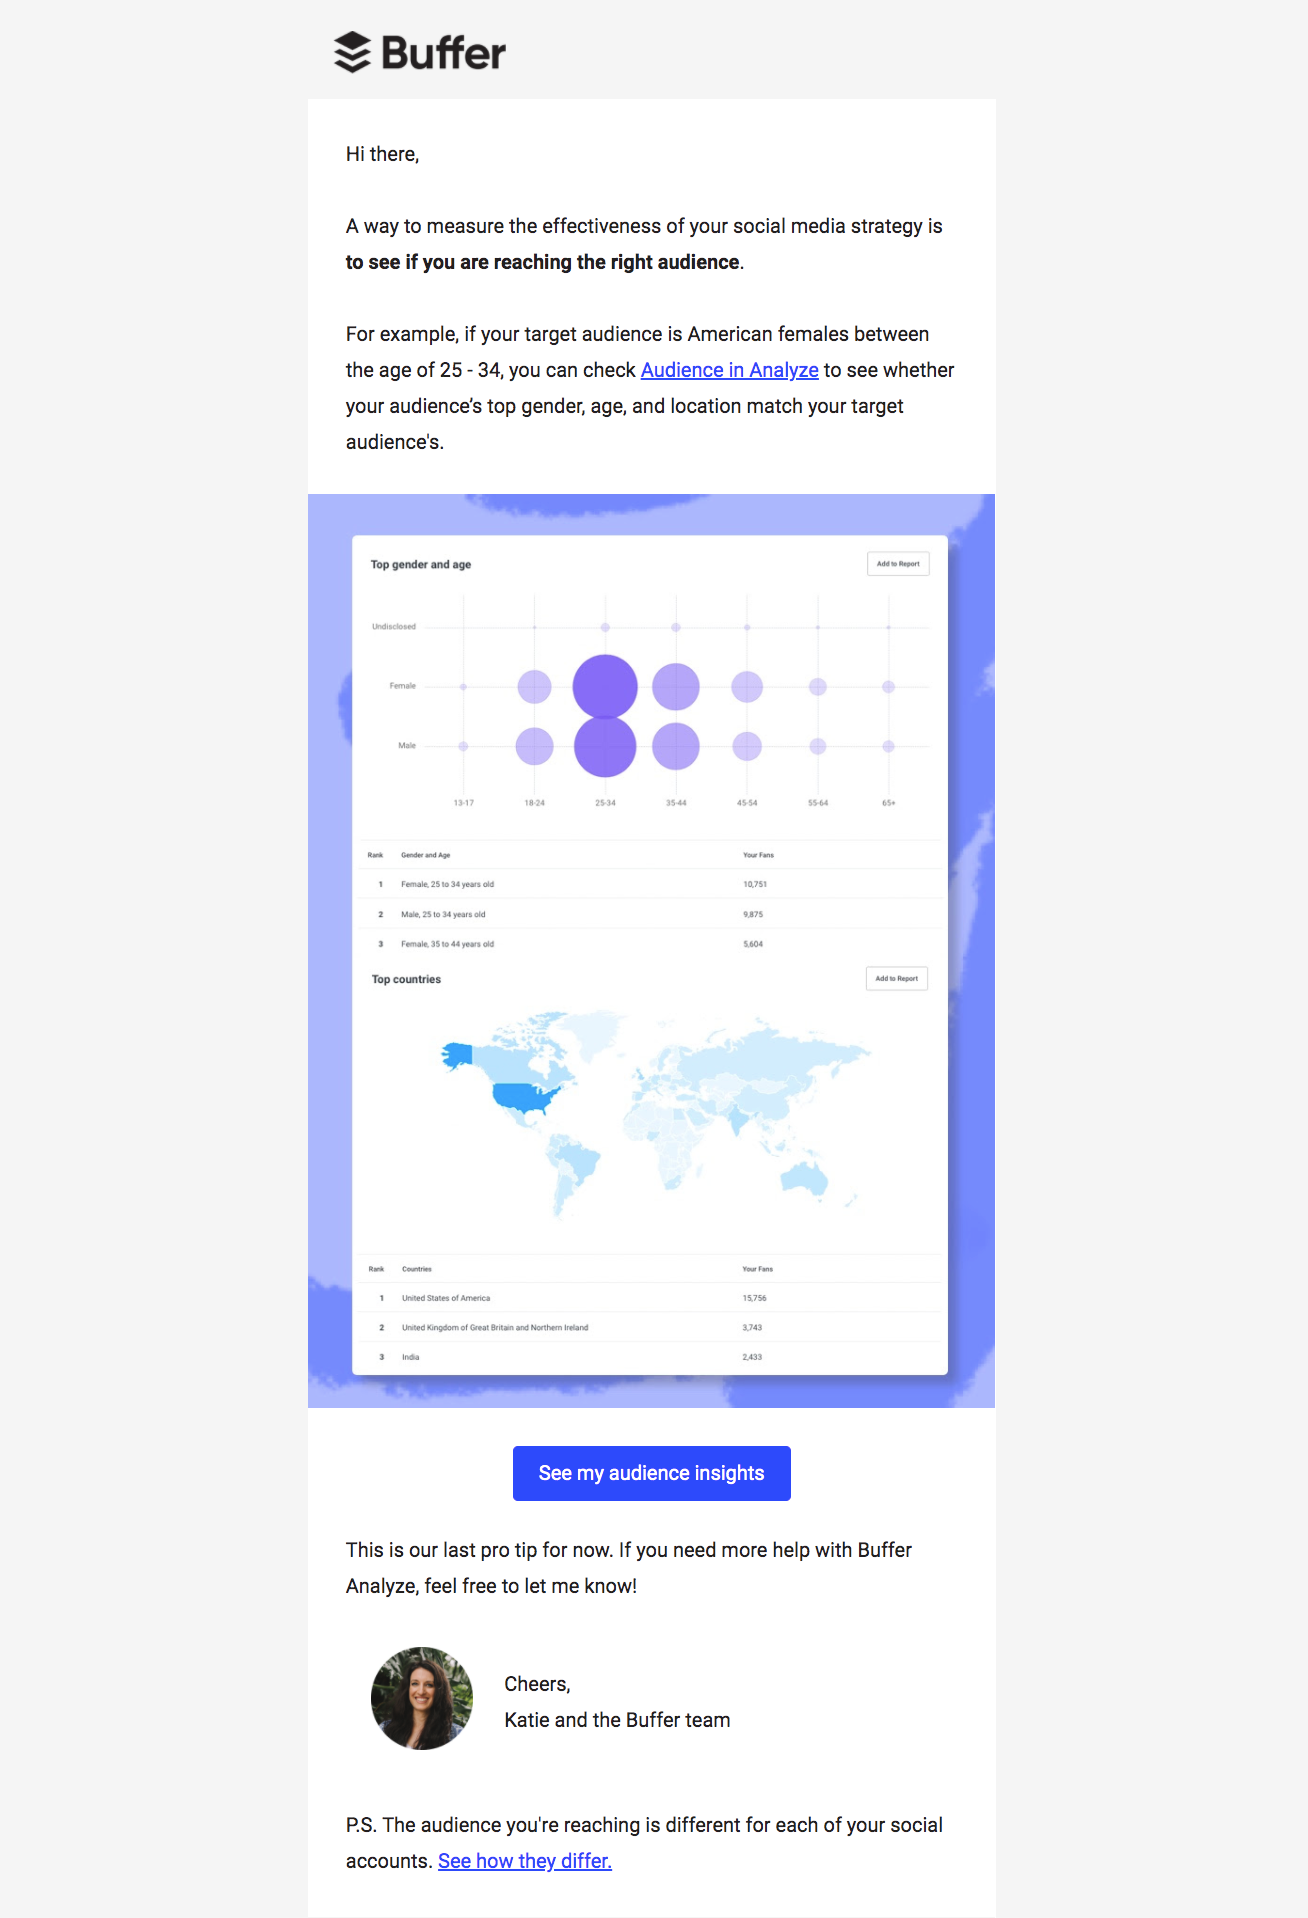Click the 10,751 fans value

[753, 884]
